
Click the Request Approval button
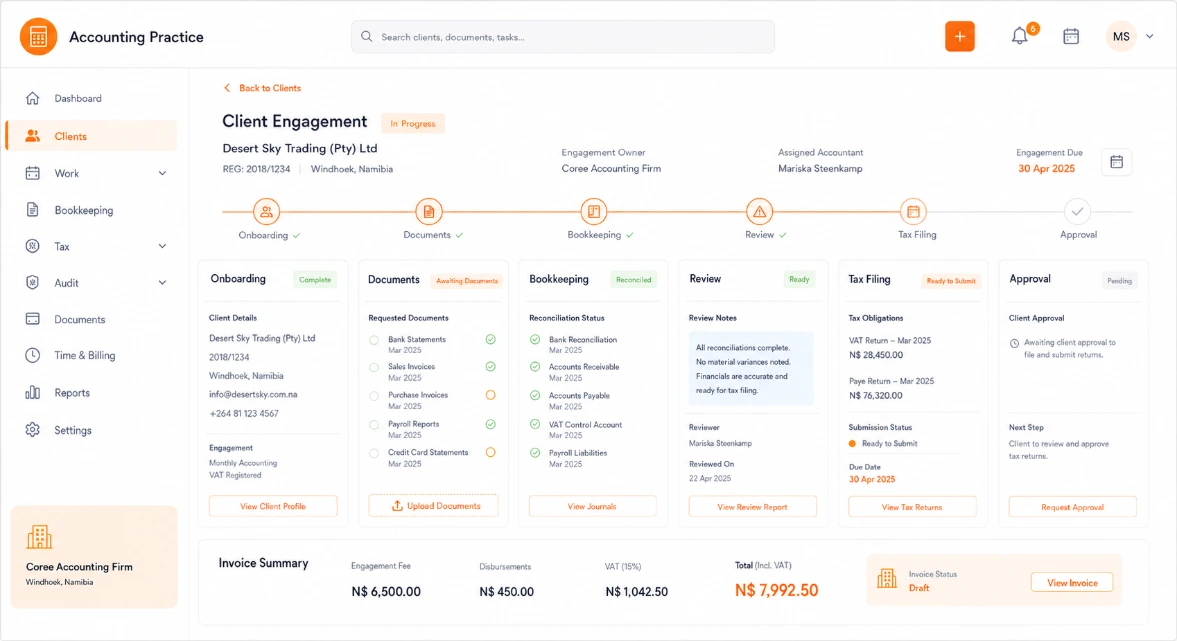coord(1072,507)
